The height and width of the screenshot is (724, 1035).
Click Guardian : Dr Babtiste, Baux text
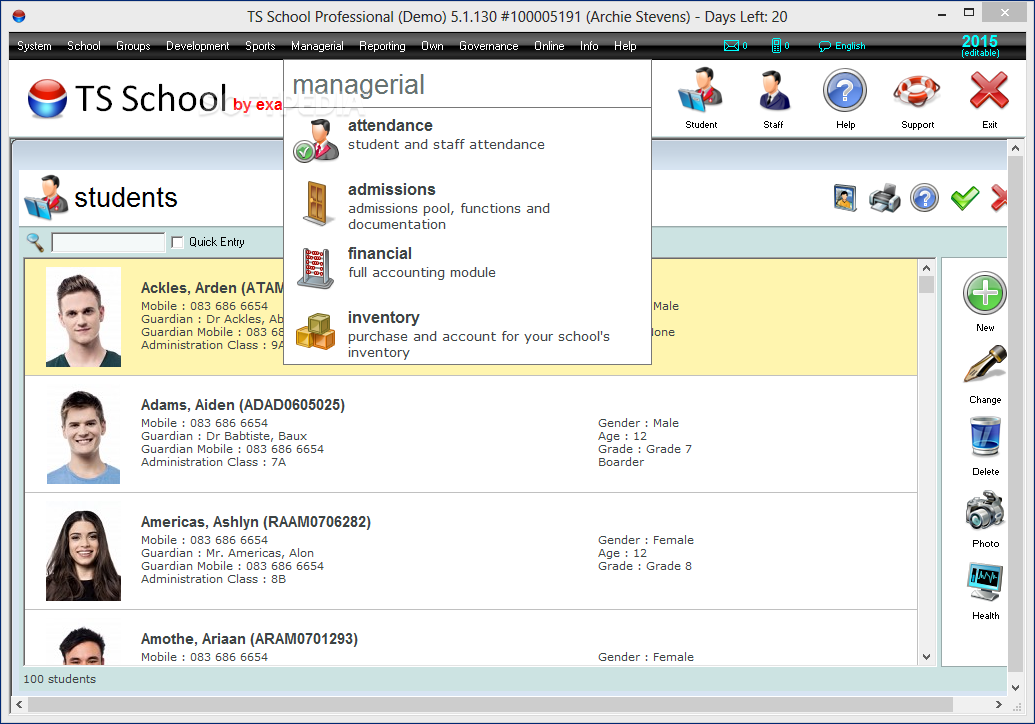coord(224,436)
